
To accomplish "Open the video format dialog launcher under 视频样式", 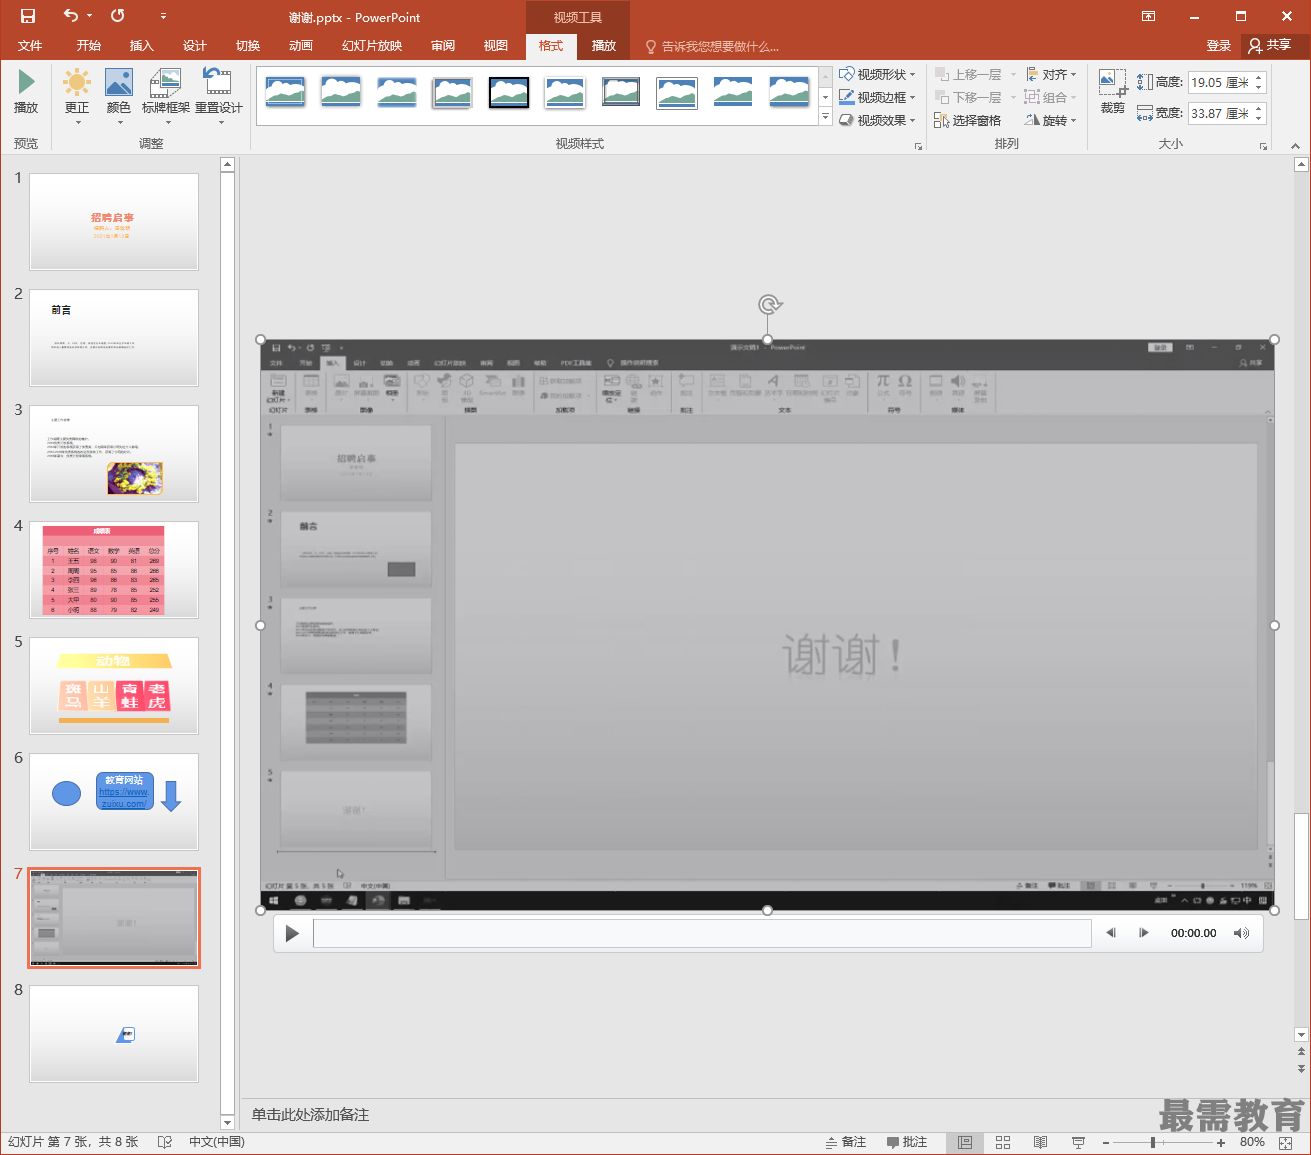I will click(x=918, y=146).
